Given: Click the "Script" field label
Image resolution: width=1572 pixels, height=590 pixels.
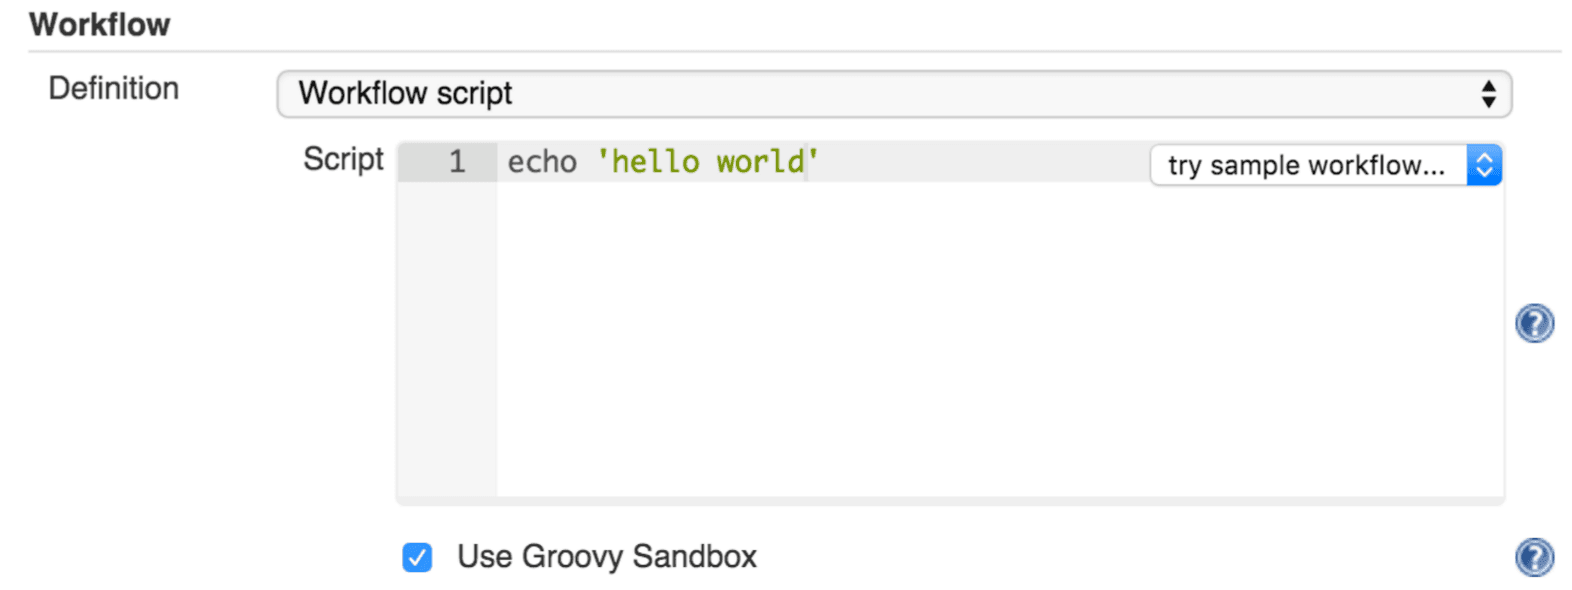Looking at the screenshot, I should click(343, 159).
